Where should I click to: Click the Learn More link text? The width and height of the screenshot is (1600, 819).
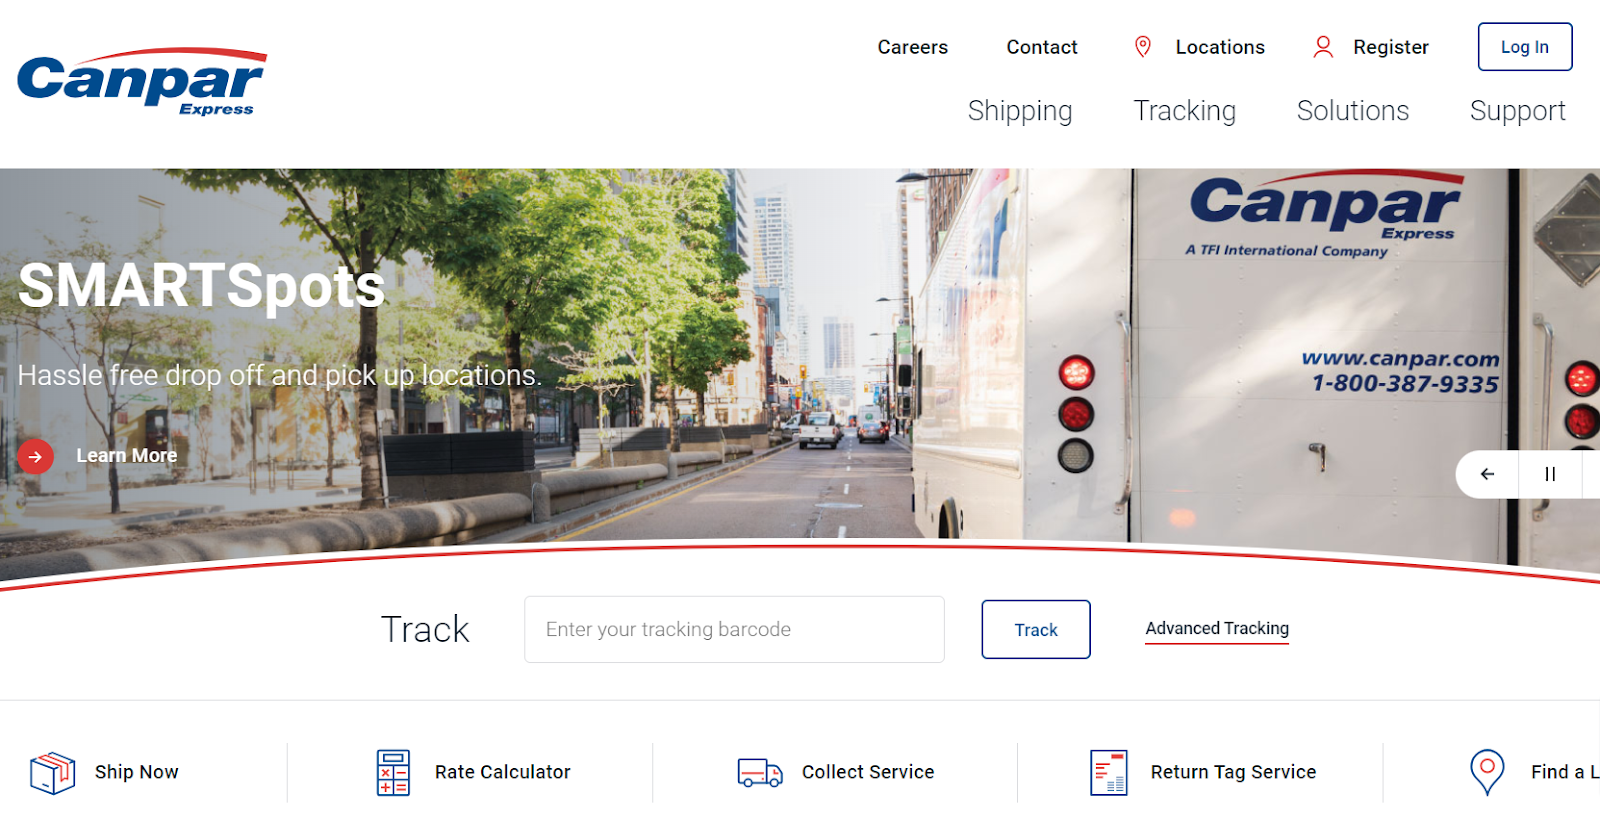pos(127,456)
